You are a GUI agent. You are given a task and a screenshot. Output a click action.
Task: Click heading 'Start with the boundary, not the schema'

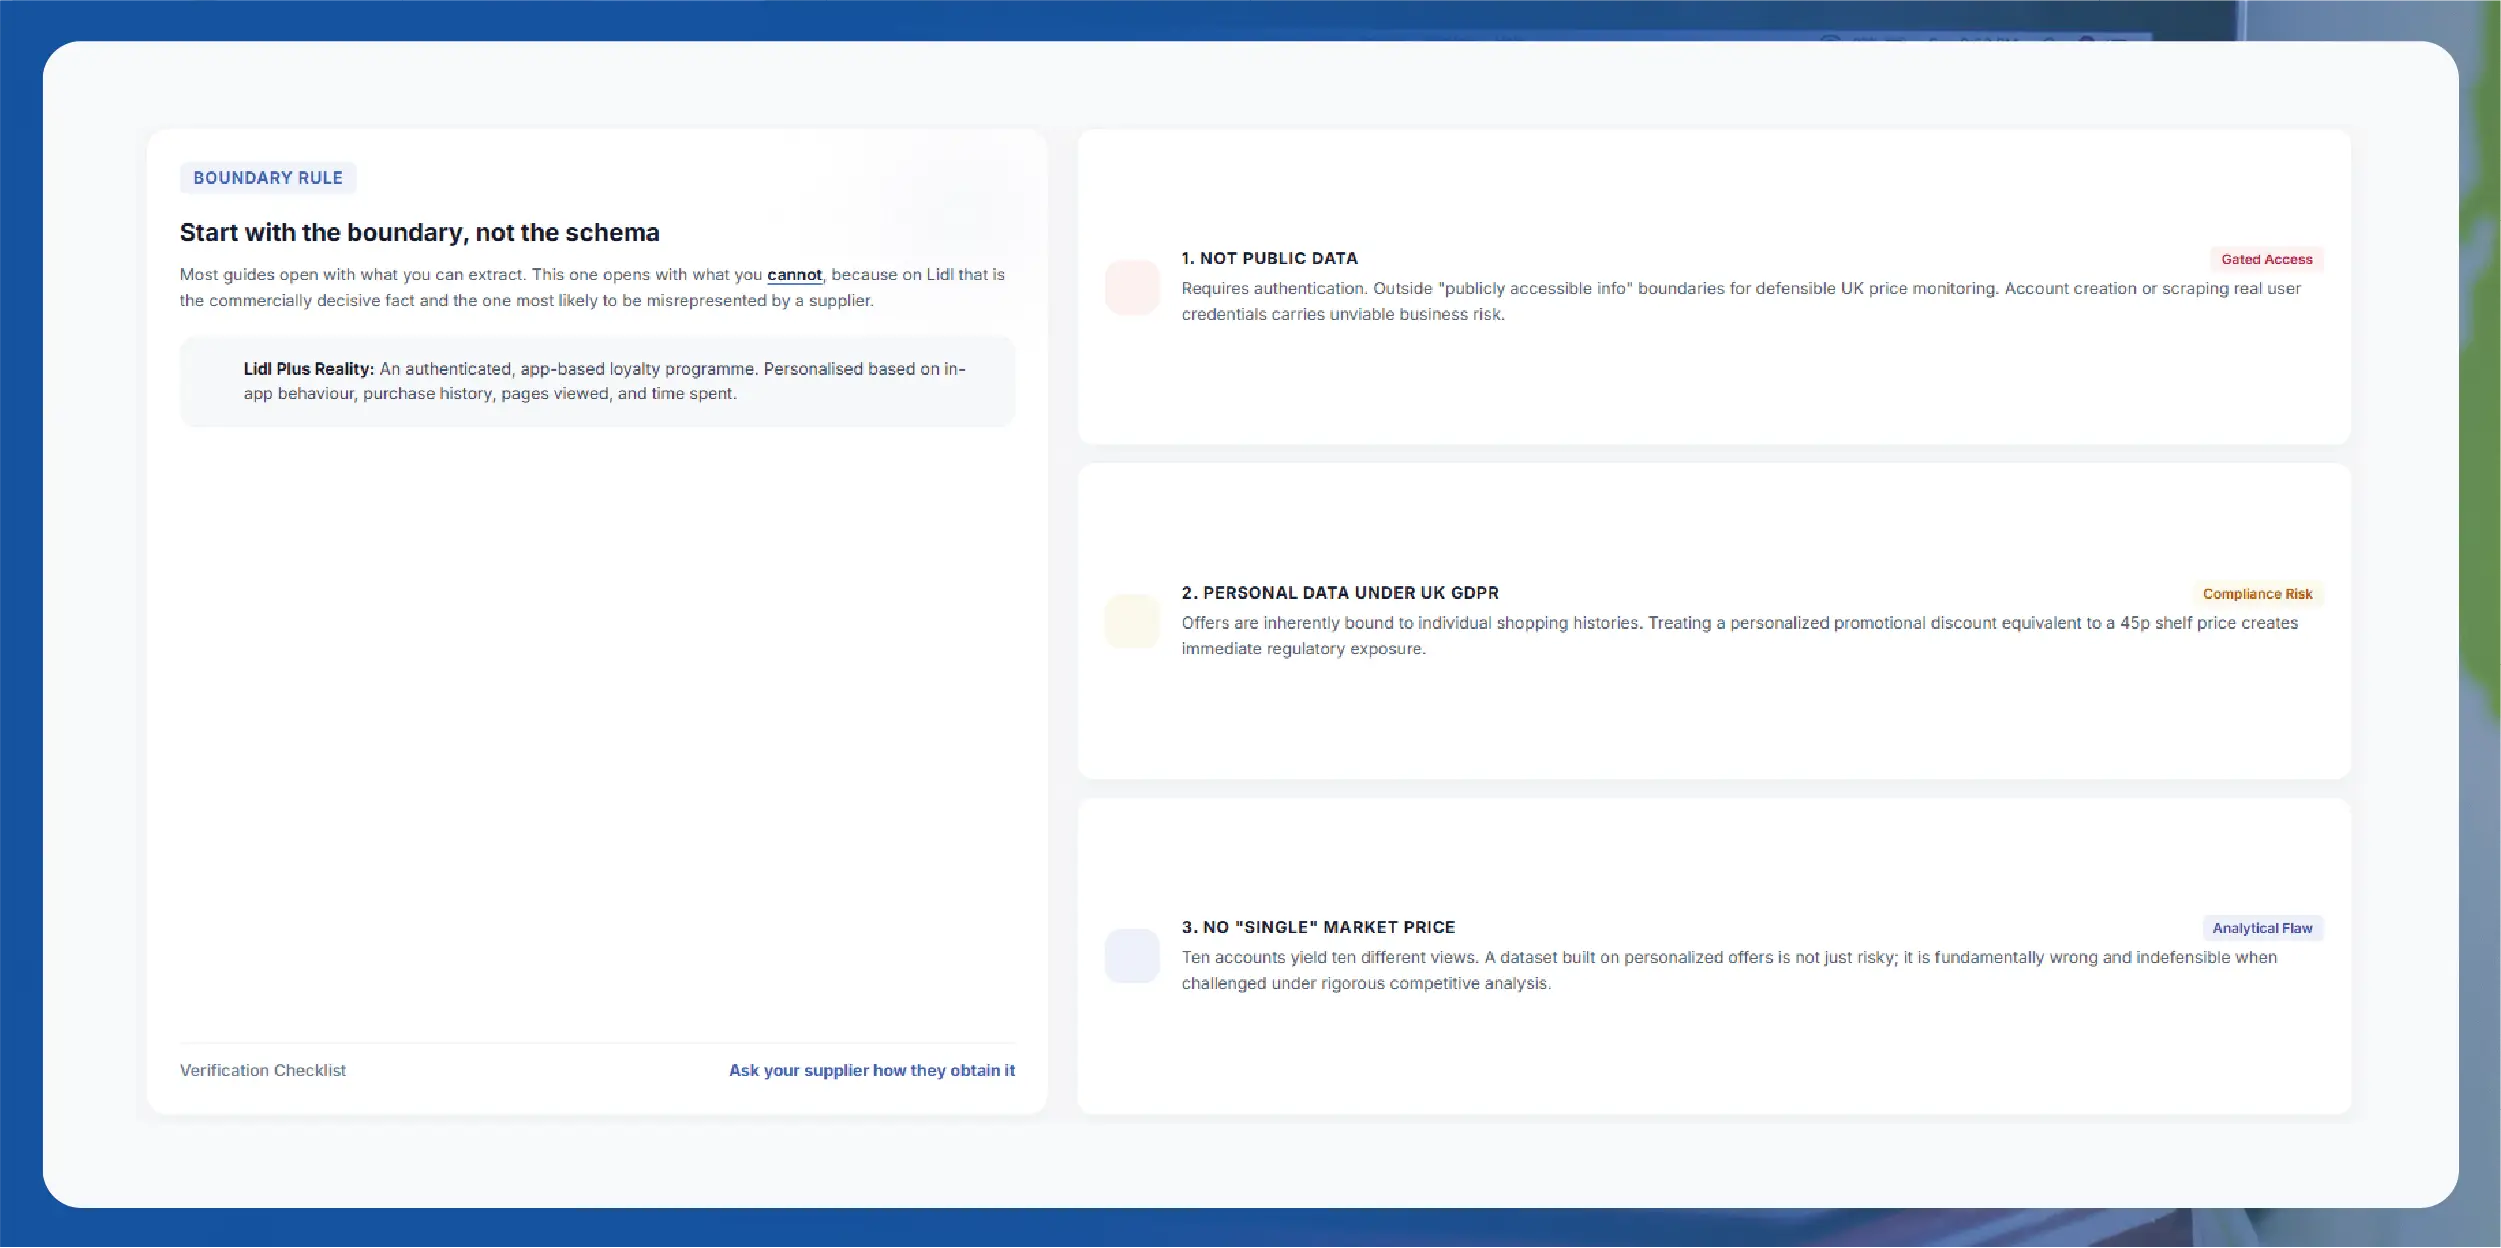pos(419,232)
